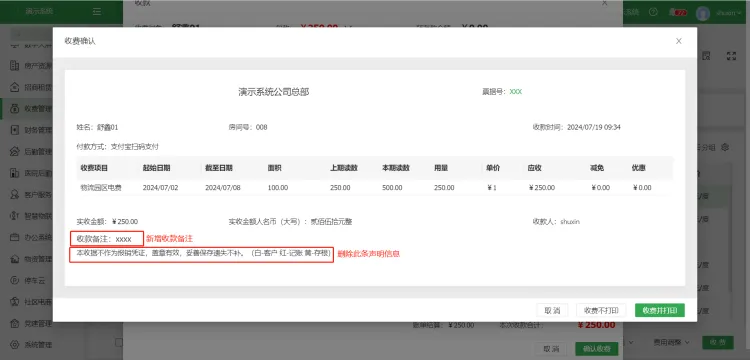
Task: Tick the checkbox beside the sidebar bottom
Action: [119, 342]
